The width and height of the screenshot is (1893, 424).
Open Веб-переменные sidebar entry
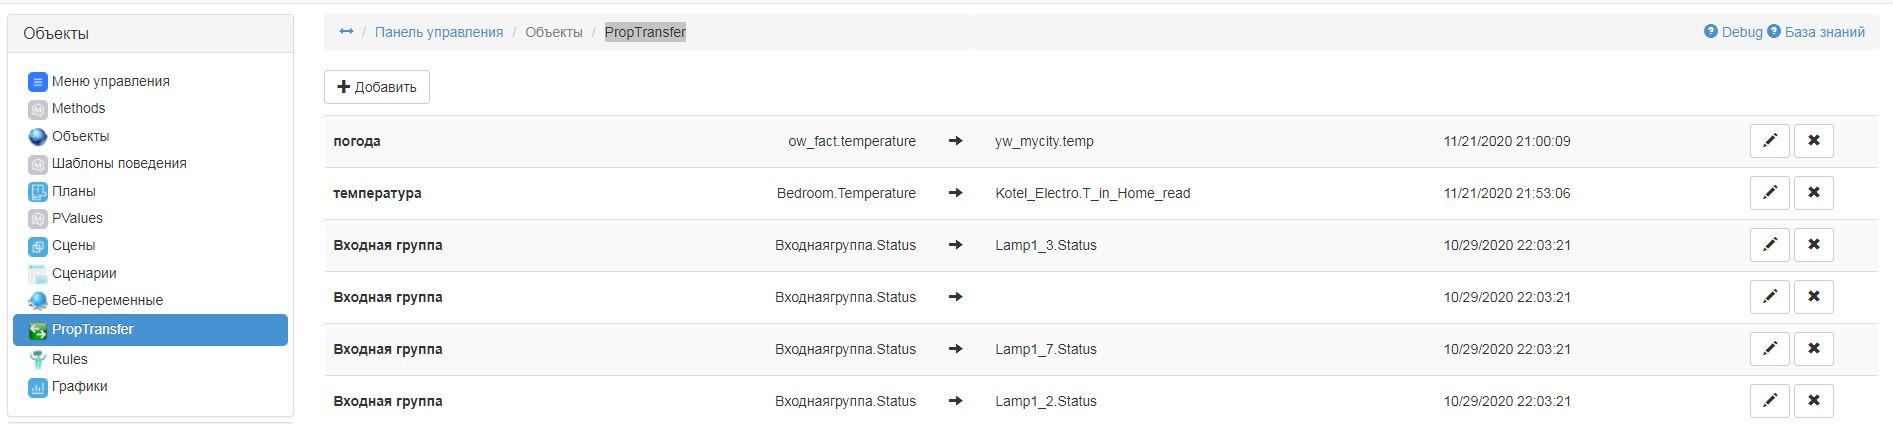[107, 300]
